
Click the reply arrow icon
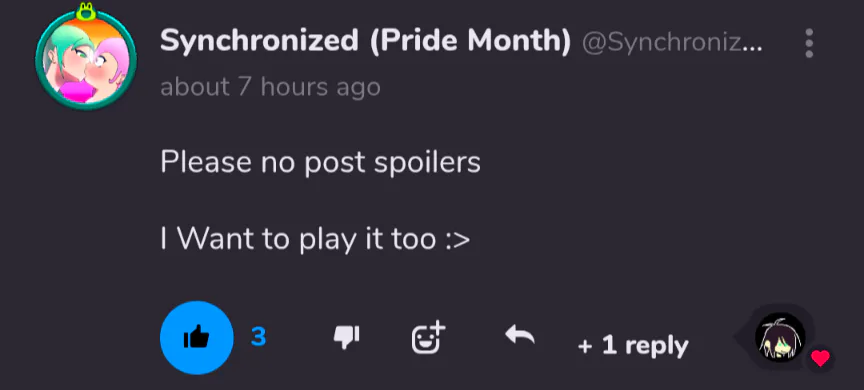(520, 335)
